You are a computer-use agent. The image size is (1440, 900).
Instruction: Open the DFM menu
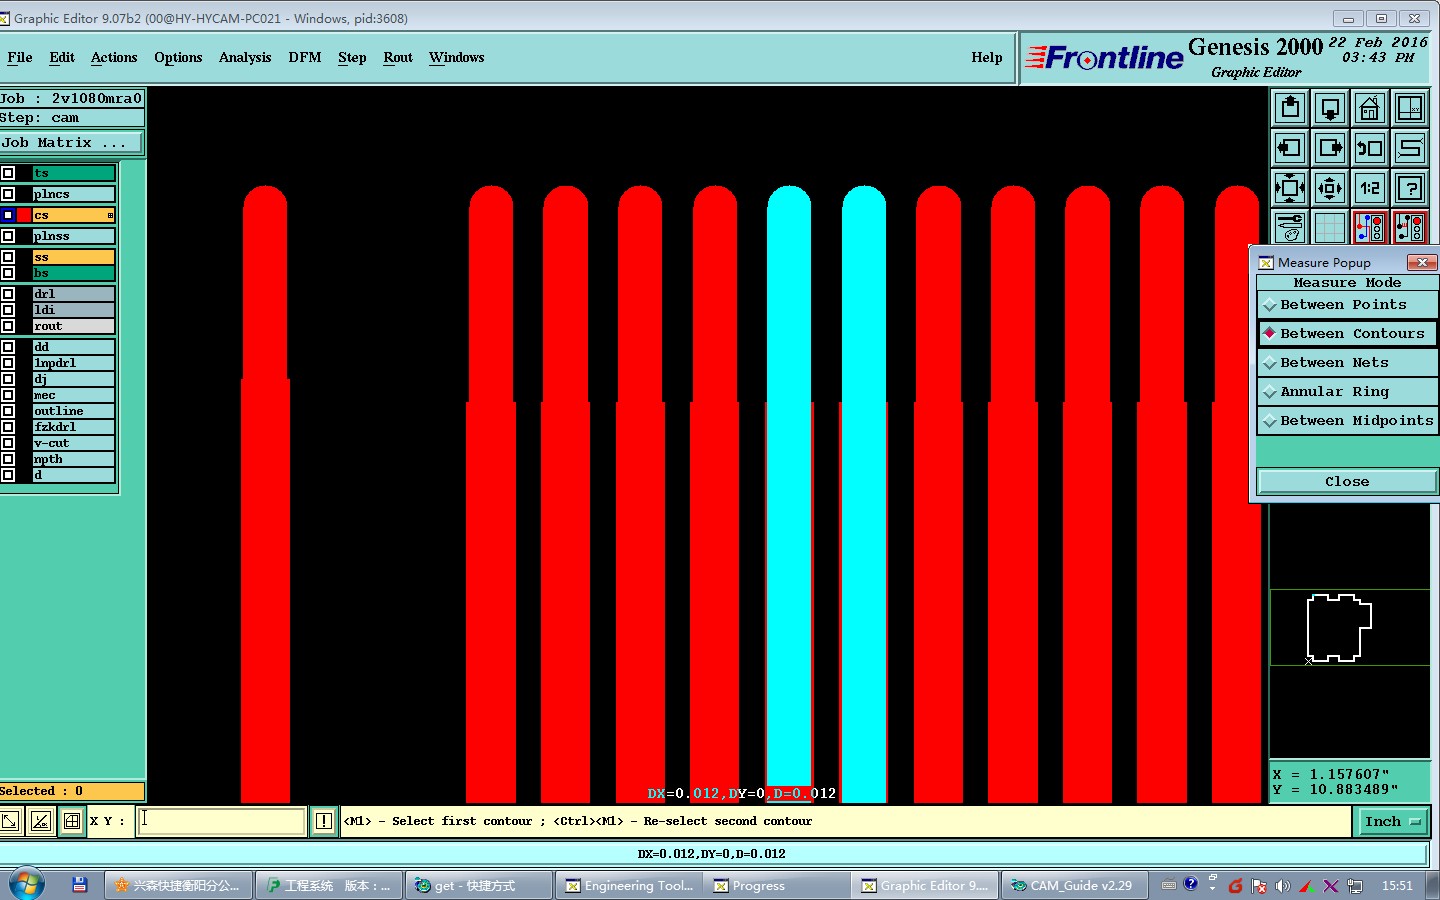coord(305,57)
